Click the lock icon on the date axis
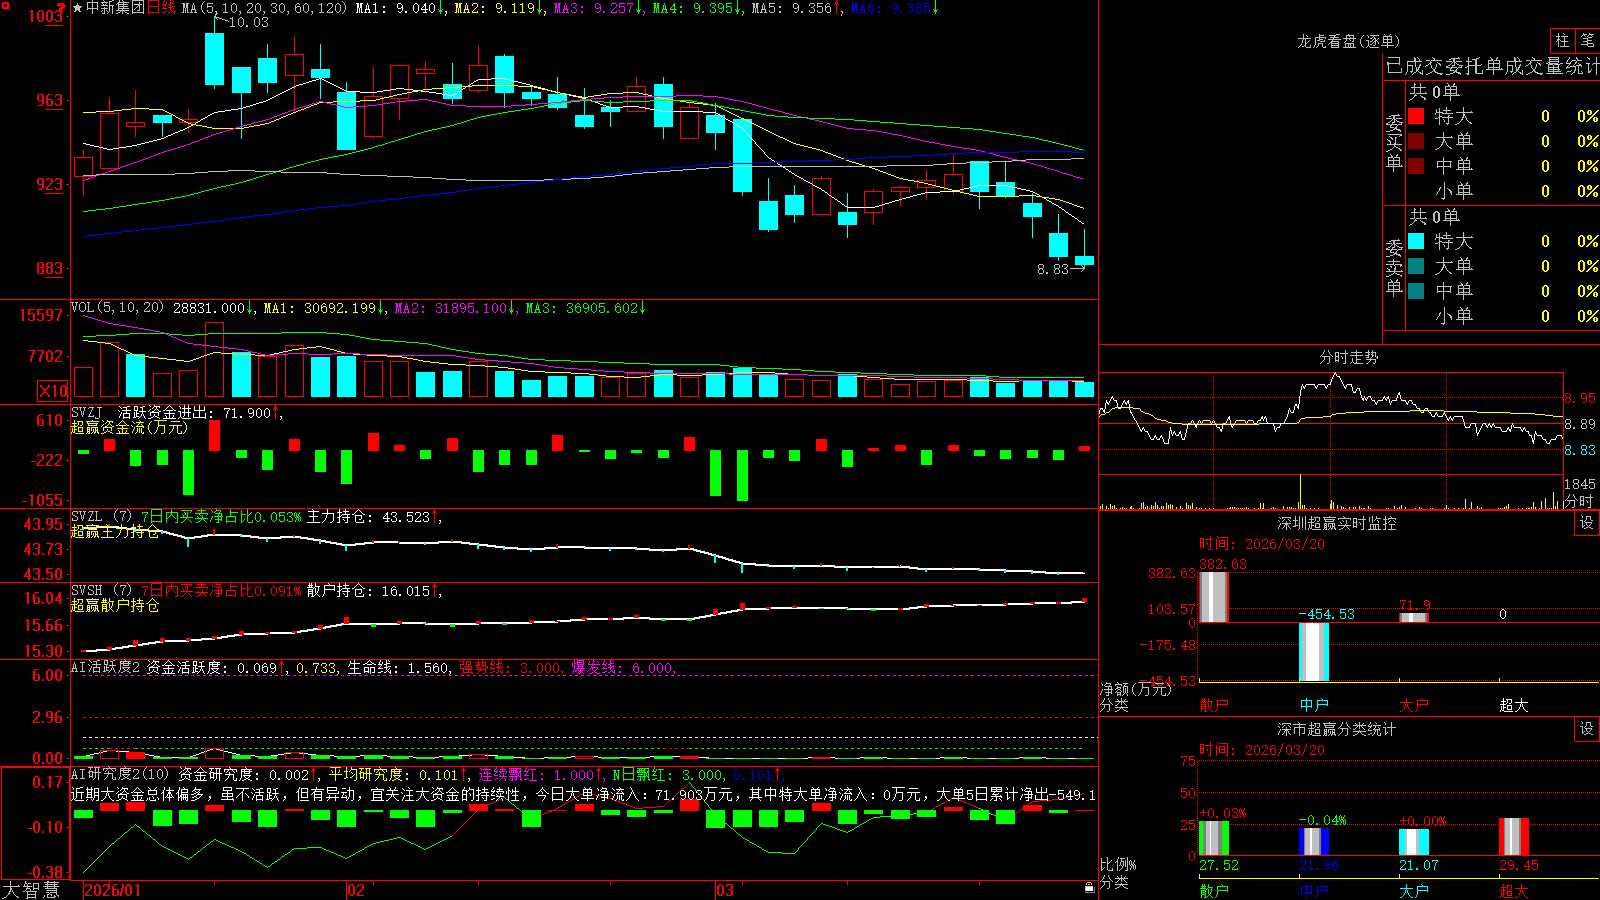The height and width of the screenshot is (900, 1600). click(x=1090, y=888)
